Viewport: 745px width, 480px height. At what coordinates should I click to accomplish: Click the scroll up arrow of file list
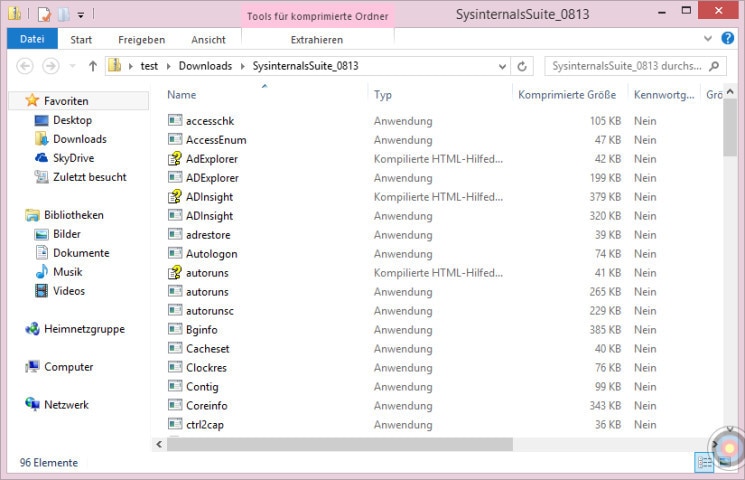click(x=730, y=91)
